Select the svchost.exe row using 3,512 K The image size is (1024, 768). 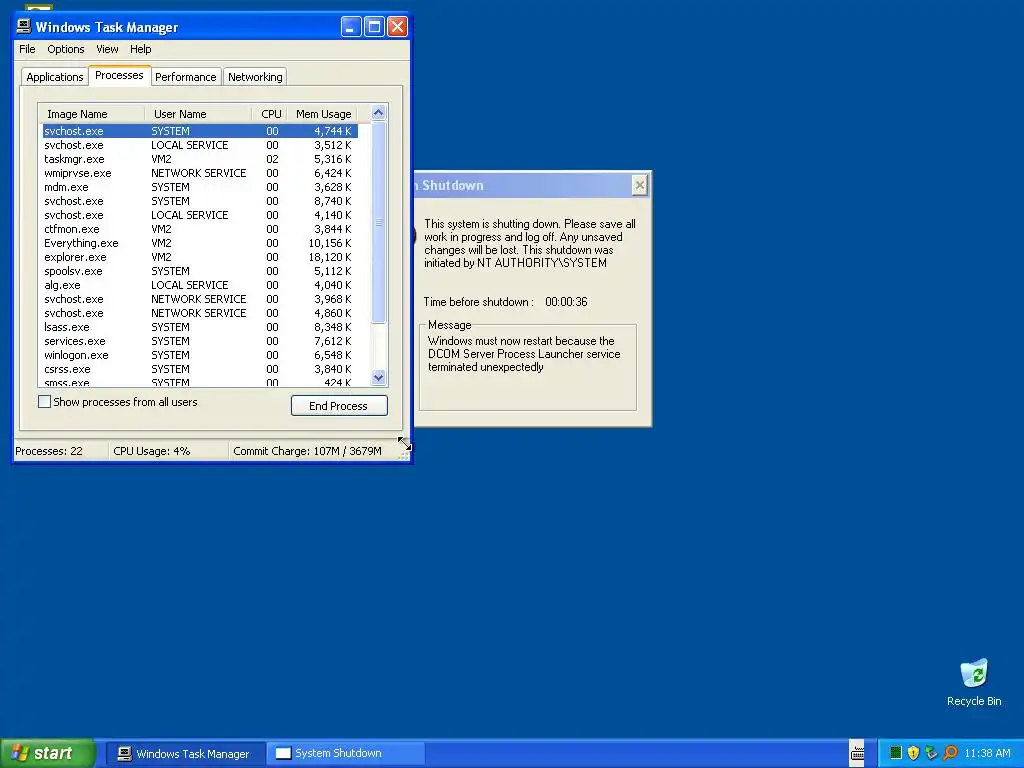coord(200,145)
